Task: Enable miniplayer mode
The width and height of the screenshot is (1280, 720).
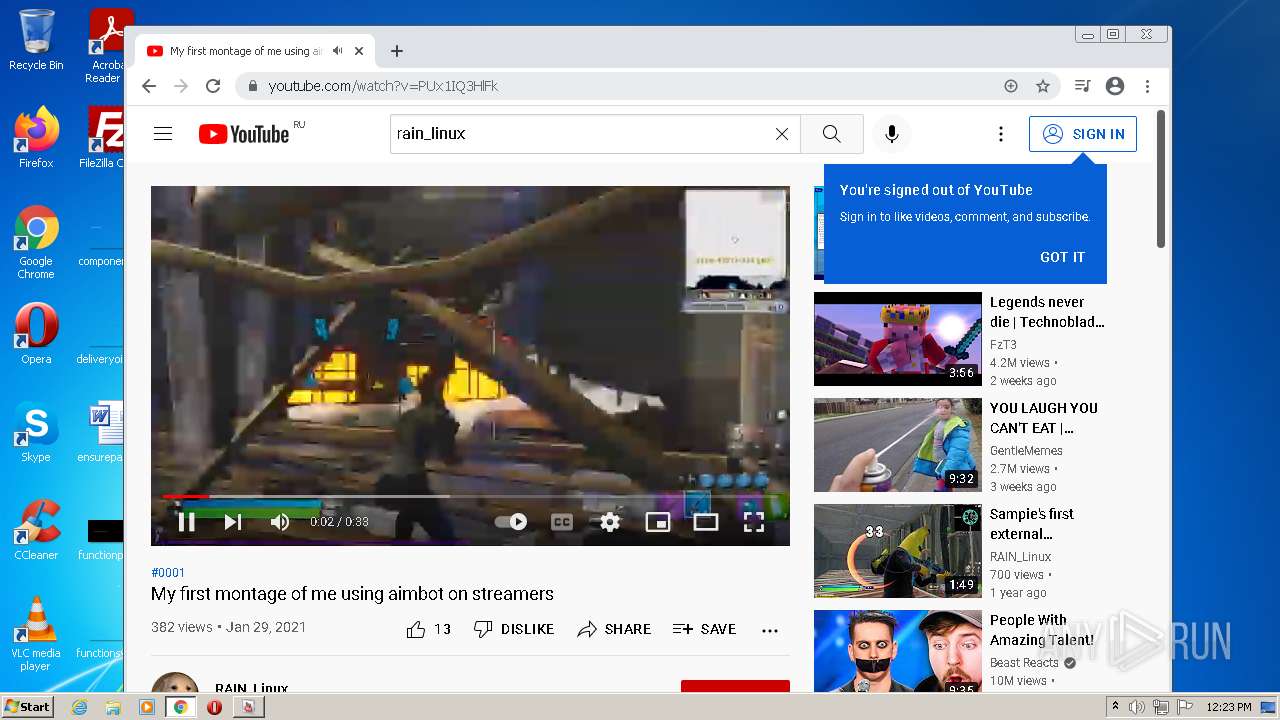Action: (x=658, y=522)
